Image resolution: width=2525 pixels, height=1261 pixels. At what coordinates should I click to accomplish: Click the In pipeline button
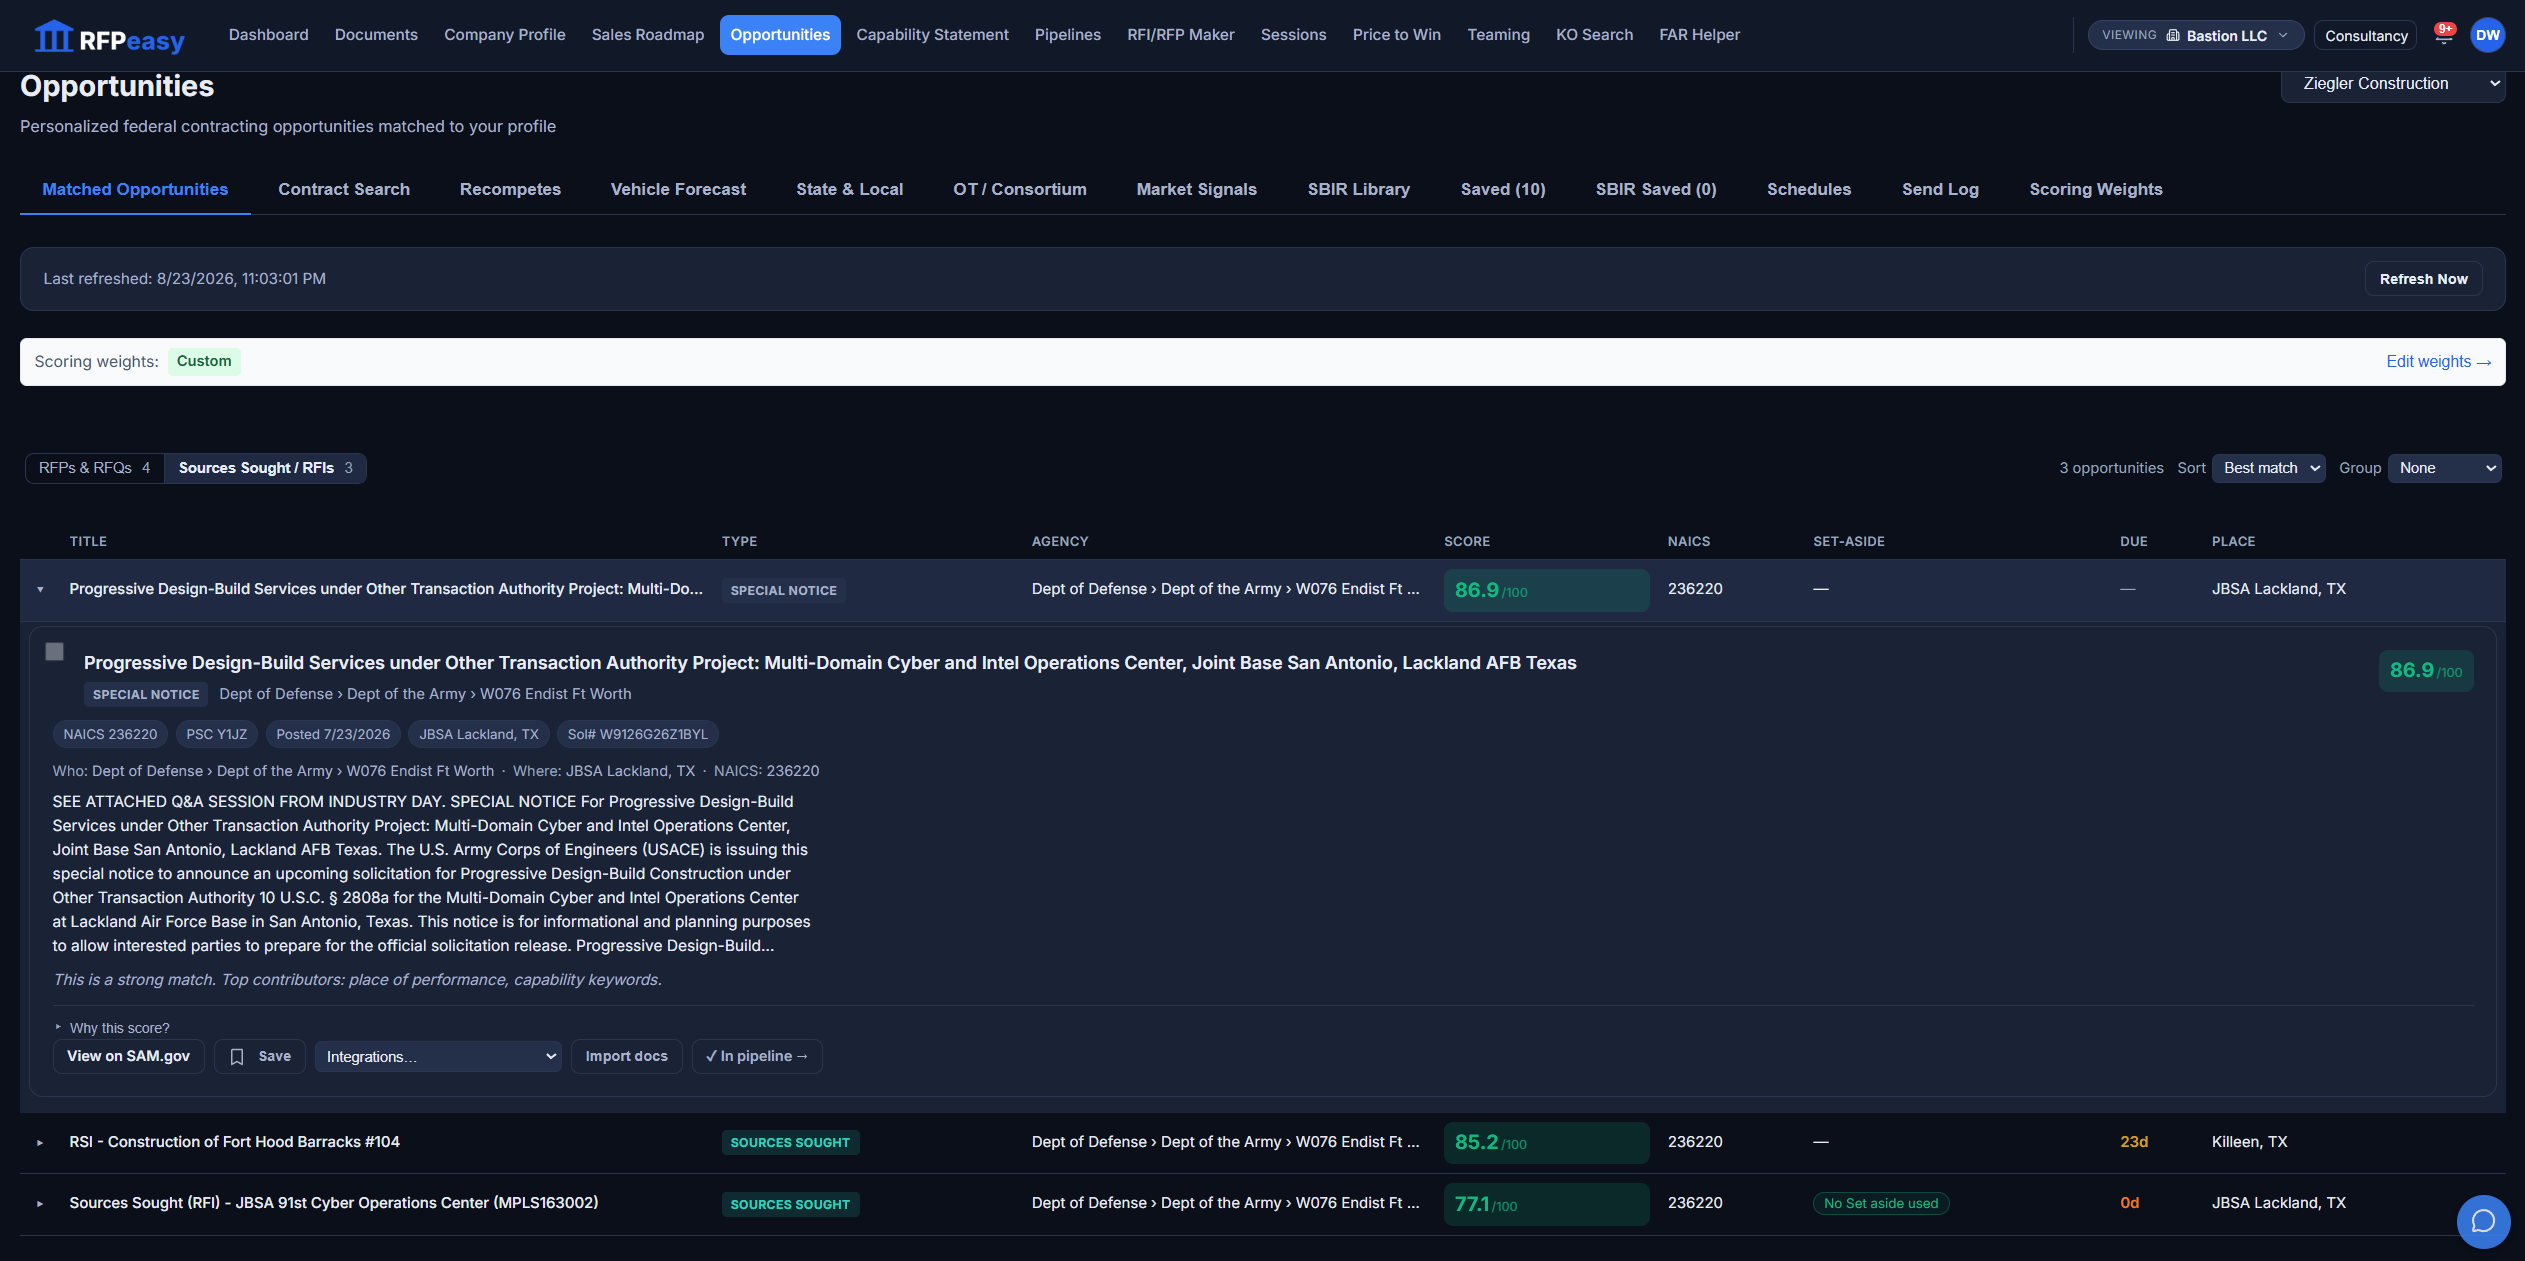[756, 1056]
